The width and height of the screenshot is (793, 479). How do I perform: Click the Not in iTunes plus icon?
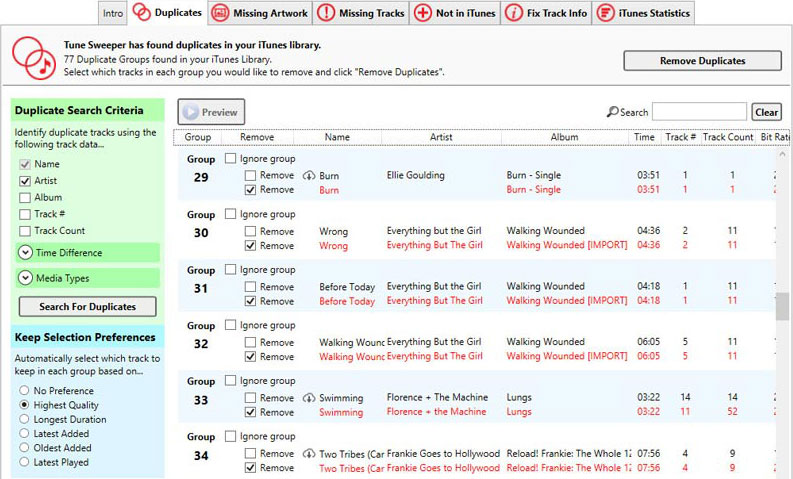coord(423,13)
